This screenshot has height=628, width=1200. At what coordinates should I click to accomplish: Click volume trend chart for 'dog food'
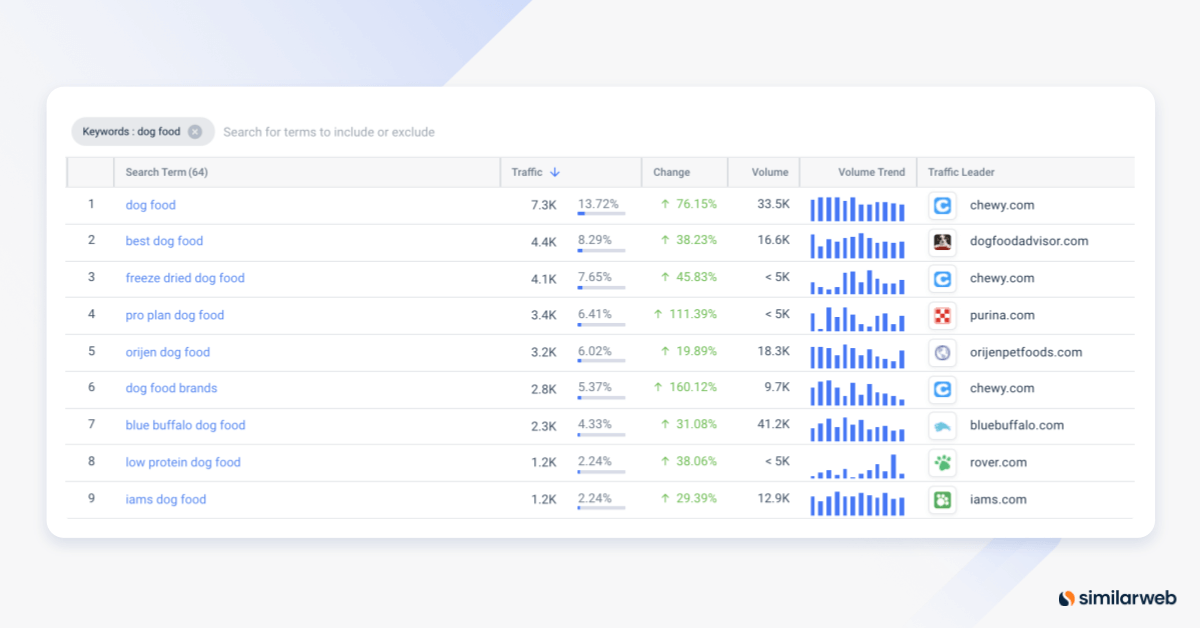pos(857,208)
